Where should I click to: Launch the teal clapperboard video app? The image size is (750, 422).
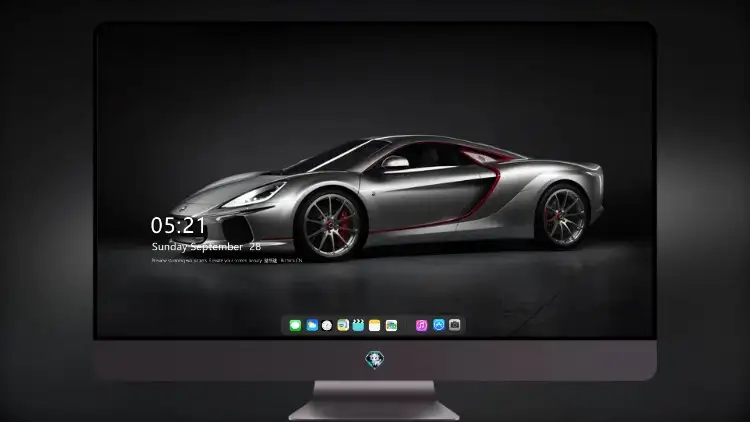(358, 325)
